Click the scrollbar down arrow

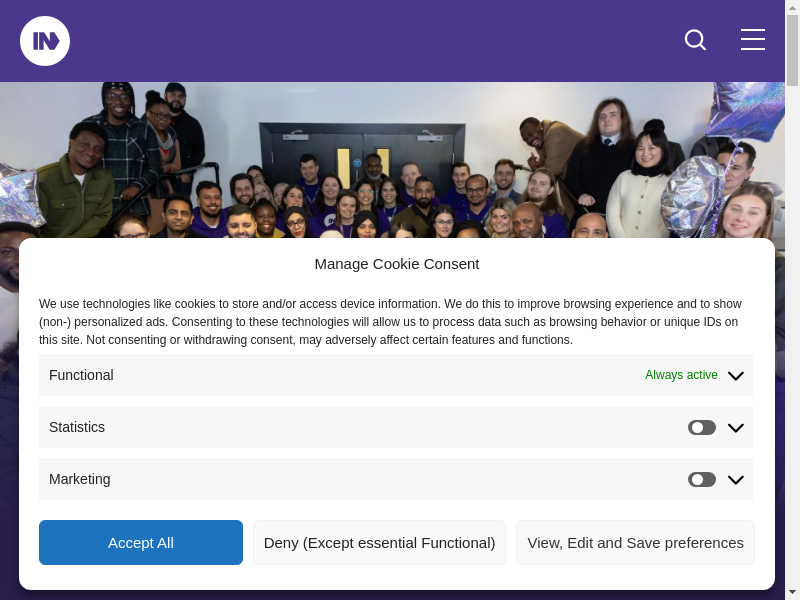coord(792,591)
